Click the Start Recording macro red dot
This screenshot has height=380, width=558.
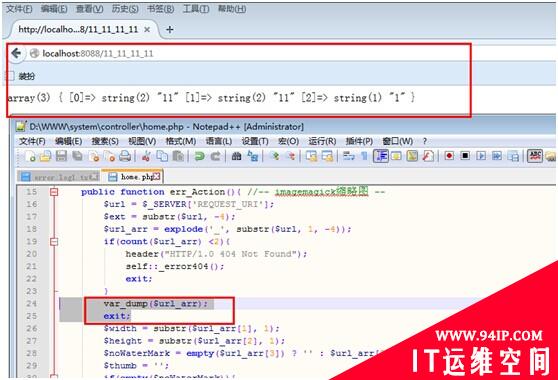click(449, 156)
